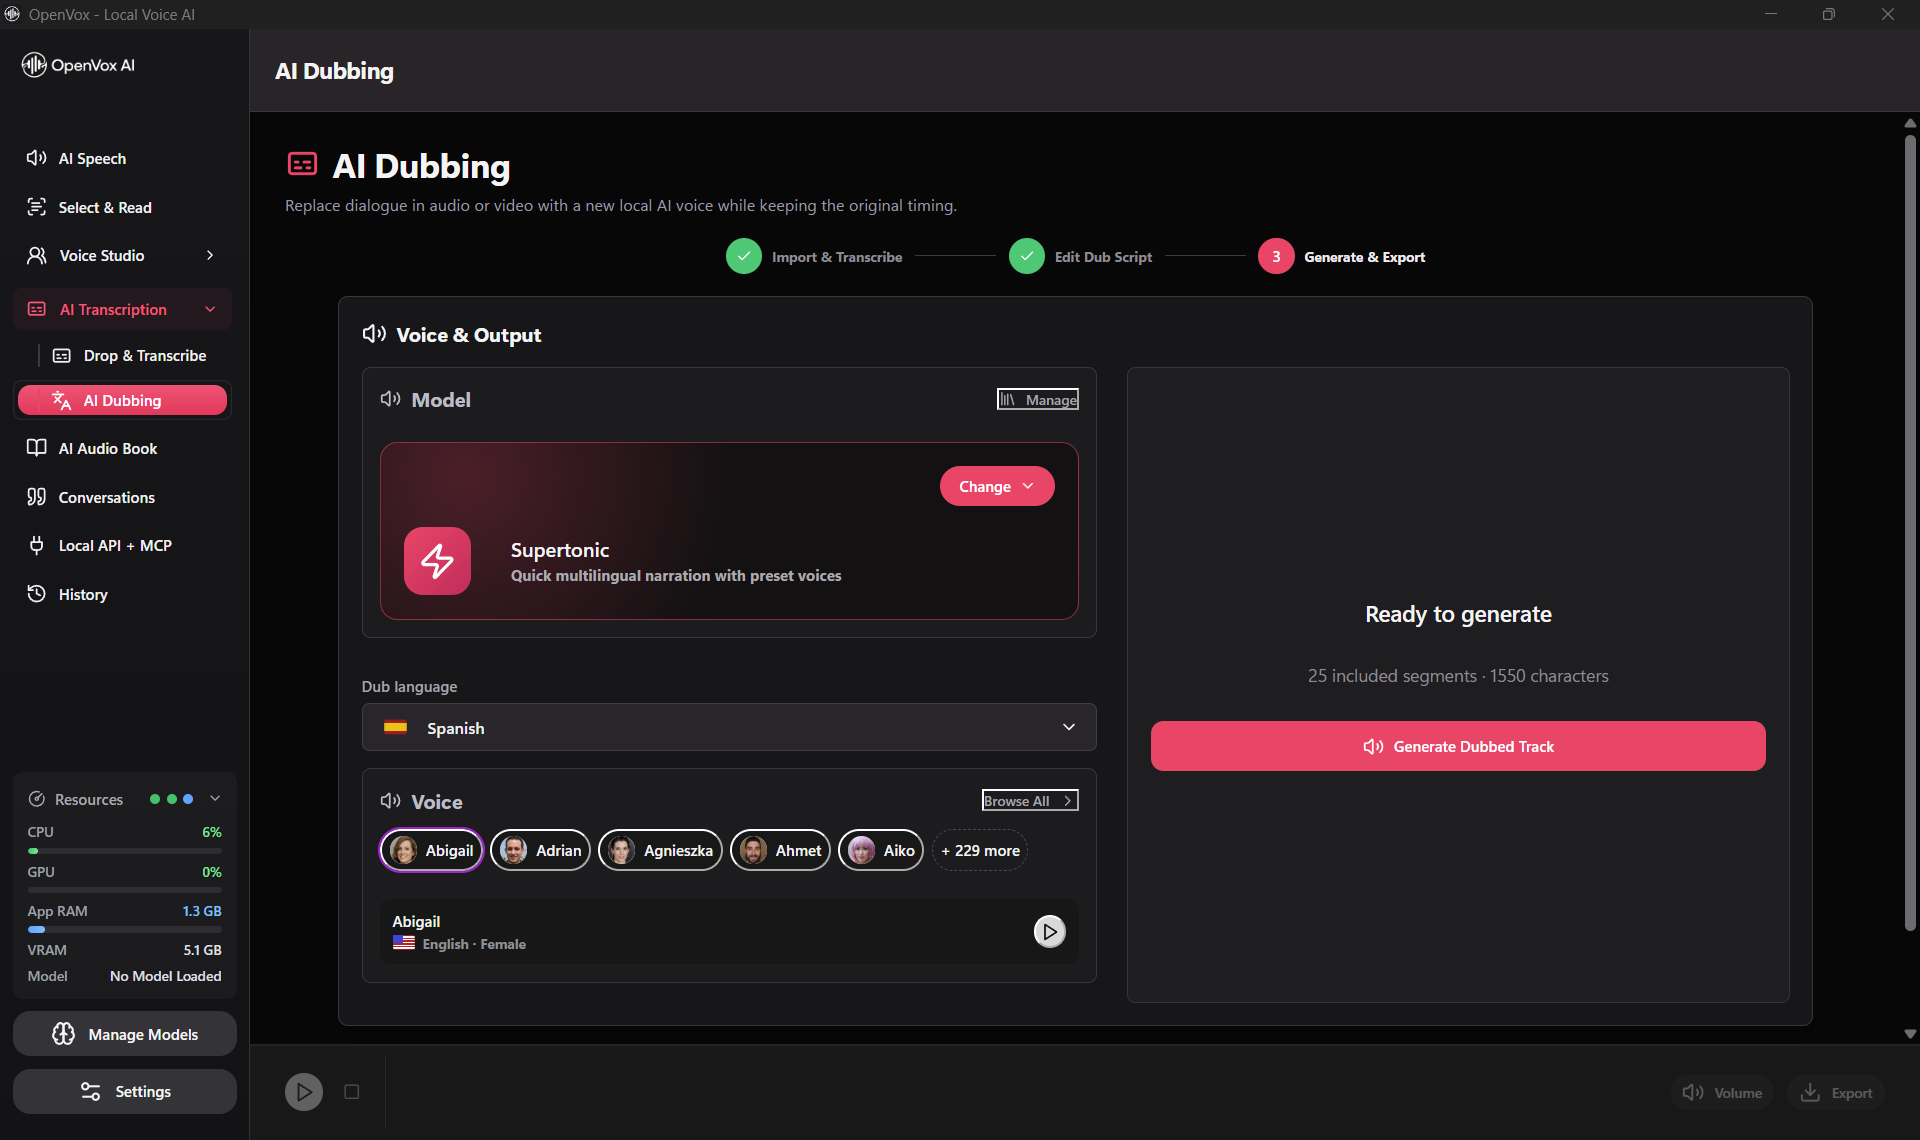Select the Aiko voice chip

(x=881, y=851)
